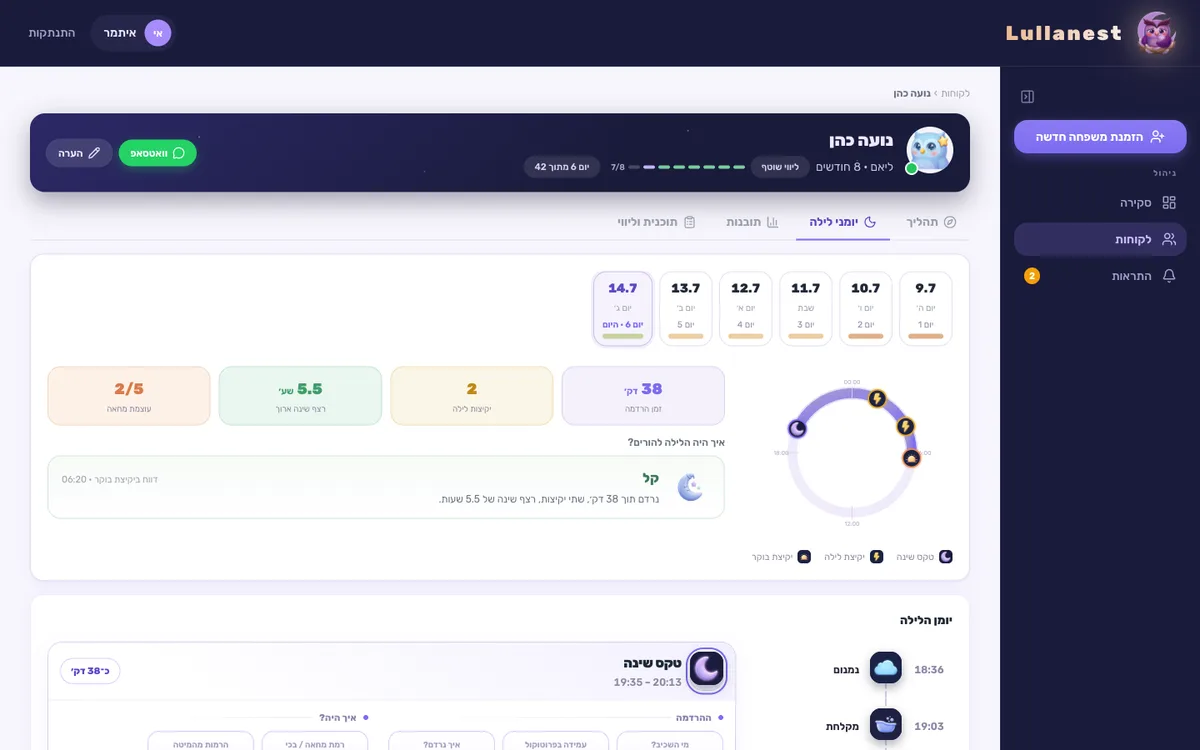
Task: Click the nap cloud icon at 18:36
Action: coord(886,668)
